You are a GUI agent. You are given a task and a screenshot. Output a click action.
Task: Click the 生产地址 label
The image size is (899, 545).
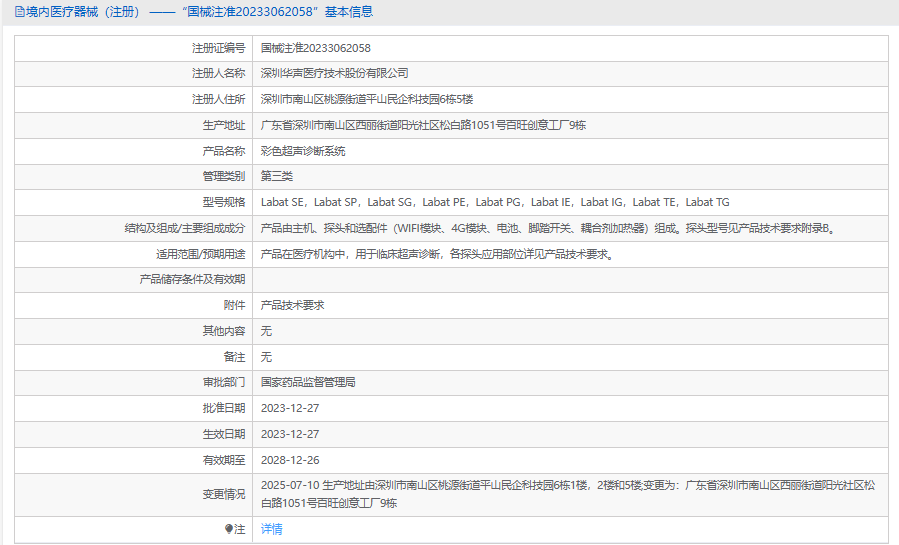(224, 125)
